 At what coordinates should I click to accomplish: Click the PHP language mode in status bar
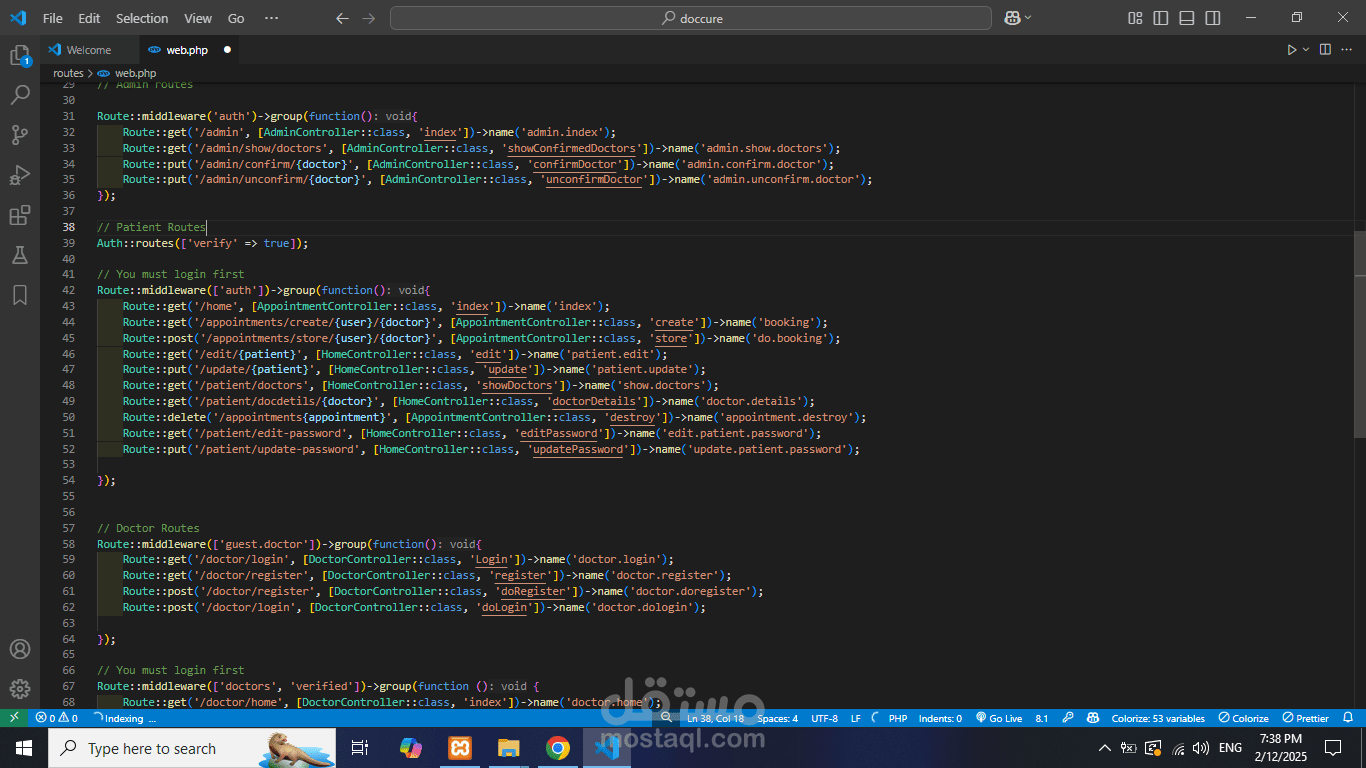click(897, 718)
